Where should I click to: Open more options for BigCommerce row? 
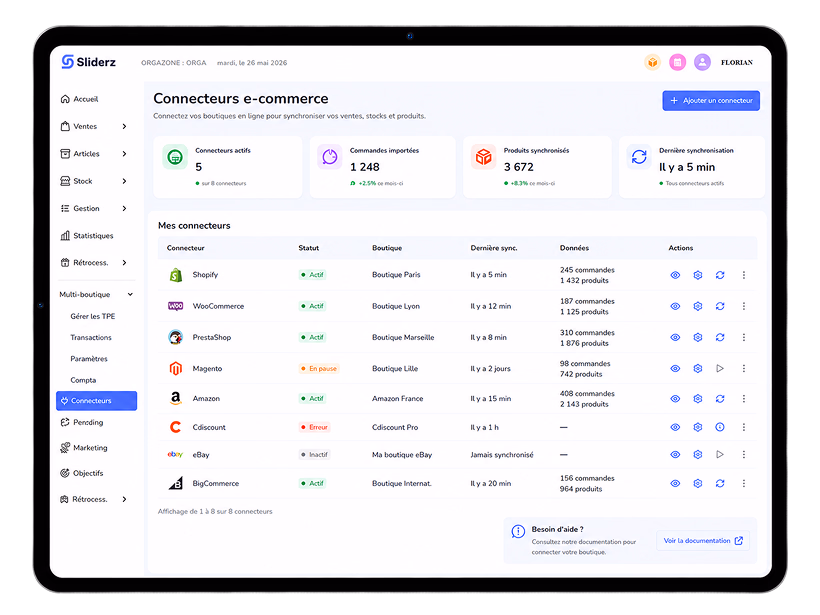pos(744,483)
